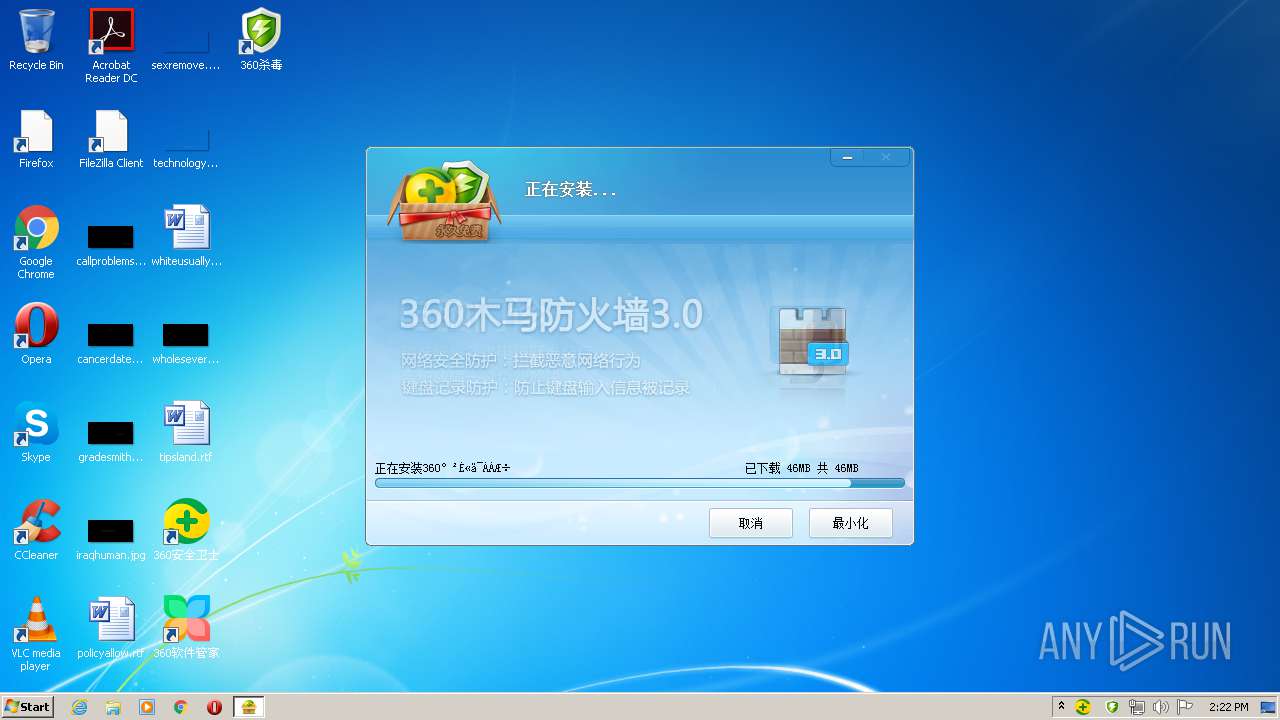Minimize the installer via title bar button
This screenshot has height=720, width=1280.
(x=848, y=157)
